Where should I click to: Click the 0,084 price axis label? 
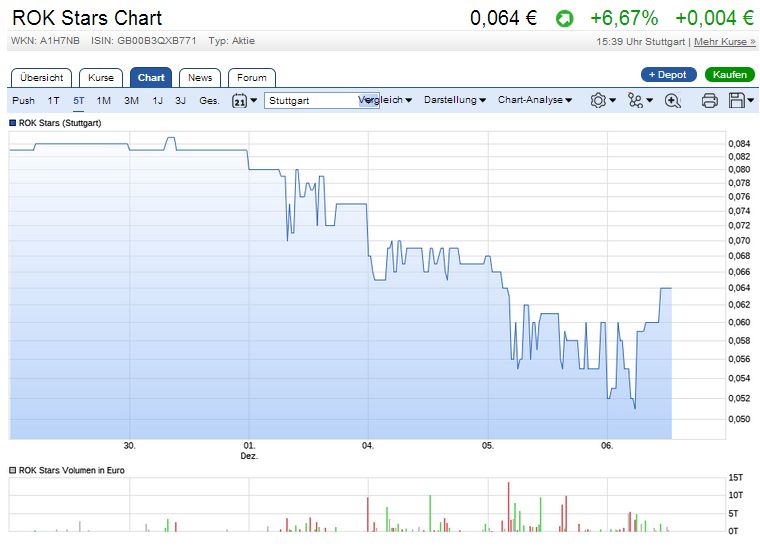(739, 143)
